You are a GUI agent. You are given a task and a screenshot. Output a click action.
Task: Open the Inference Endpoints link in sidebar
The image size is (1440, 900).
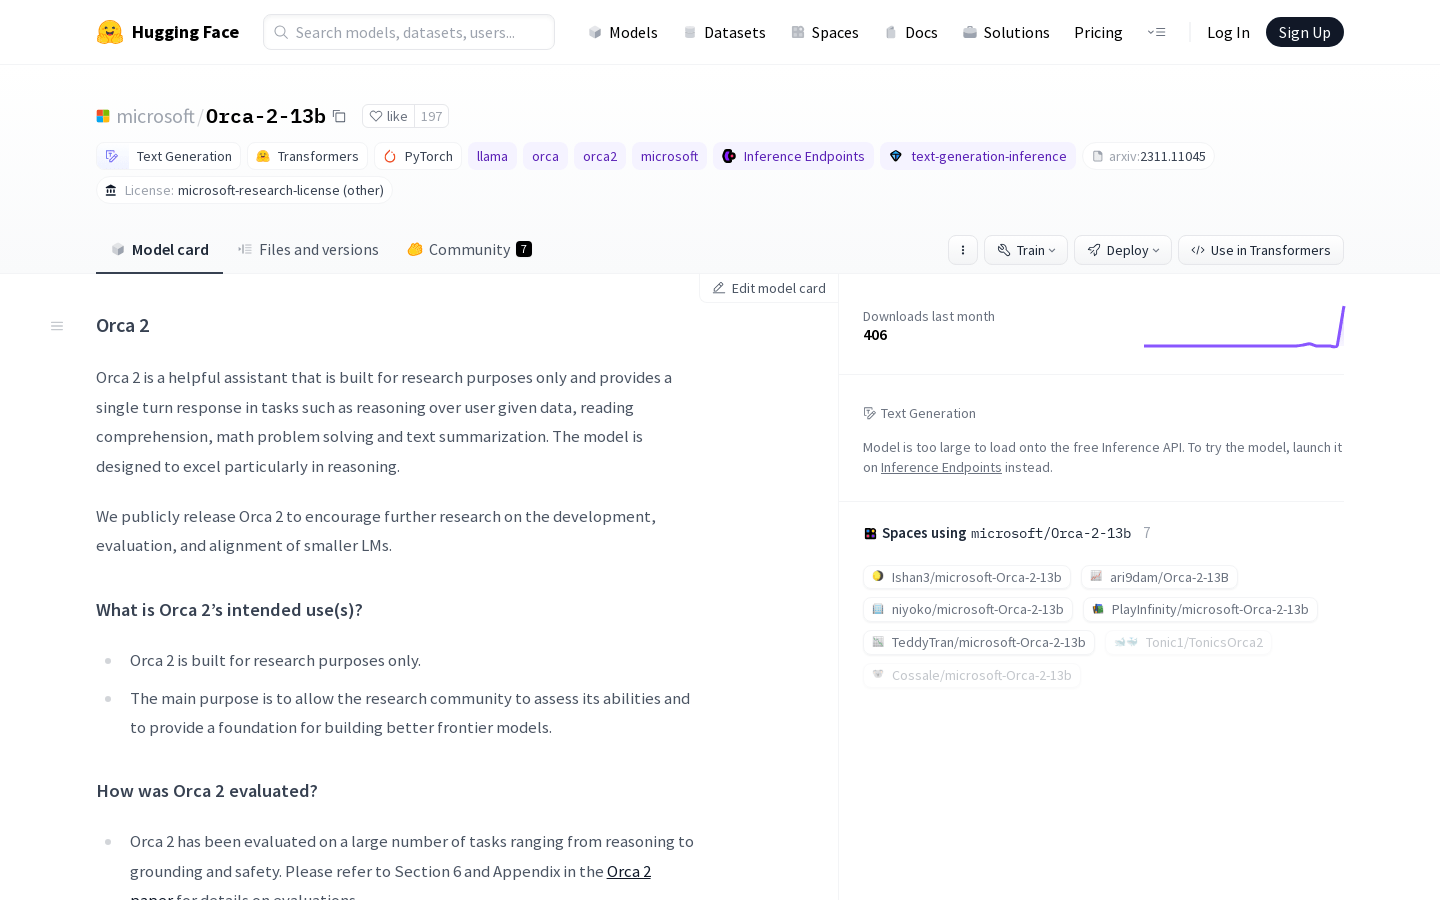tap(941, 467)
